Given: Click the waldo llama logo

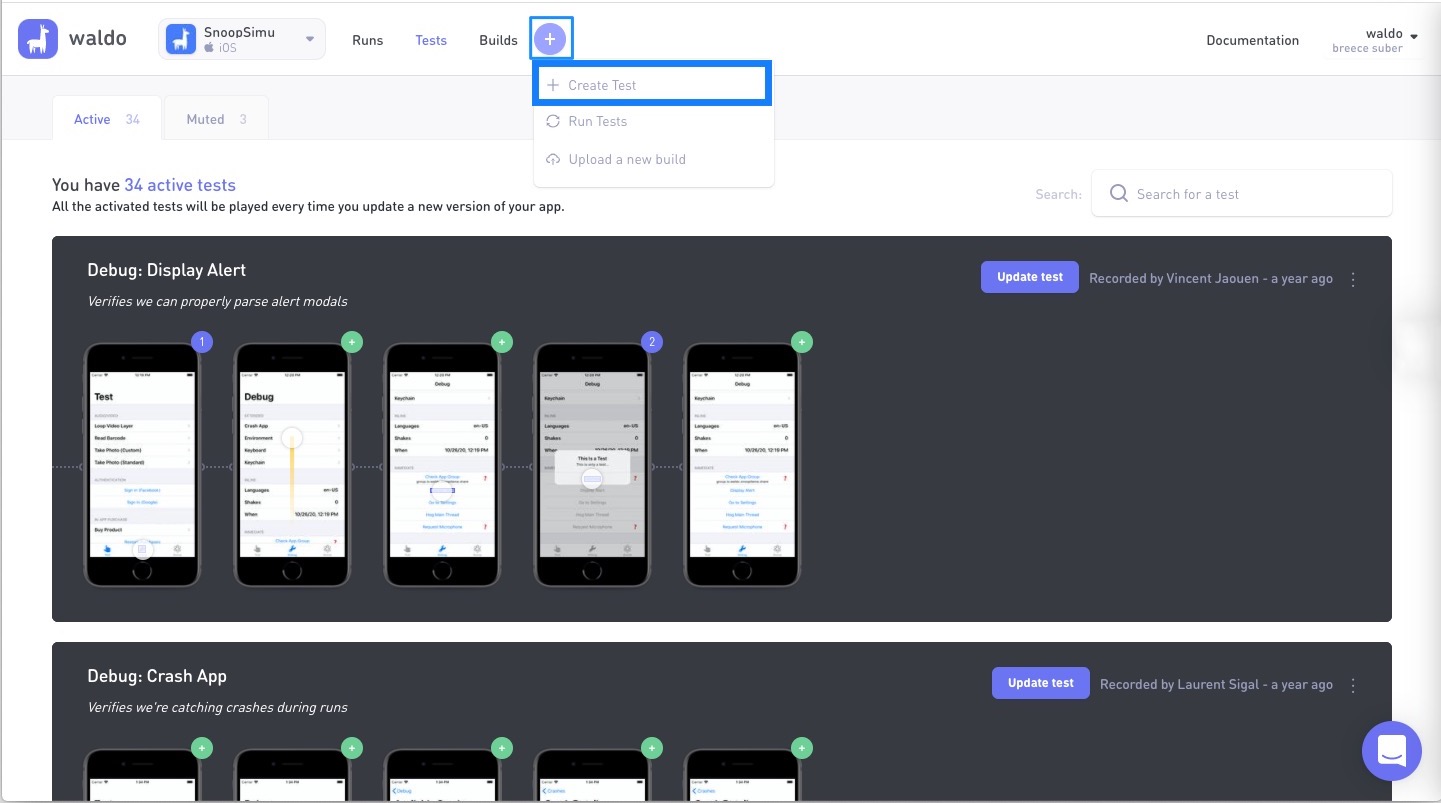Looking at the screenshot, I should click(38, 39).
